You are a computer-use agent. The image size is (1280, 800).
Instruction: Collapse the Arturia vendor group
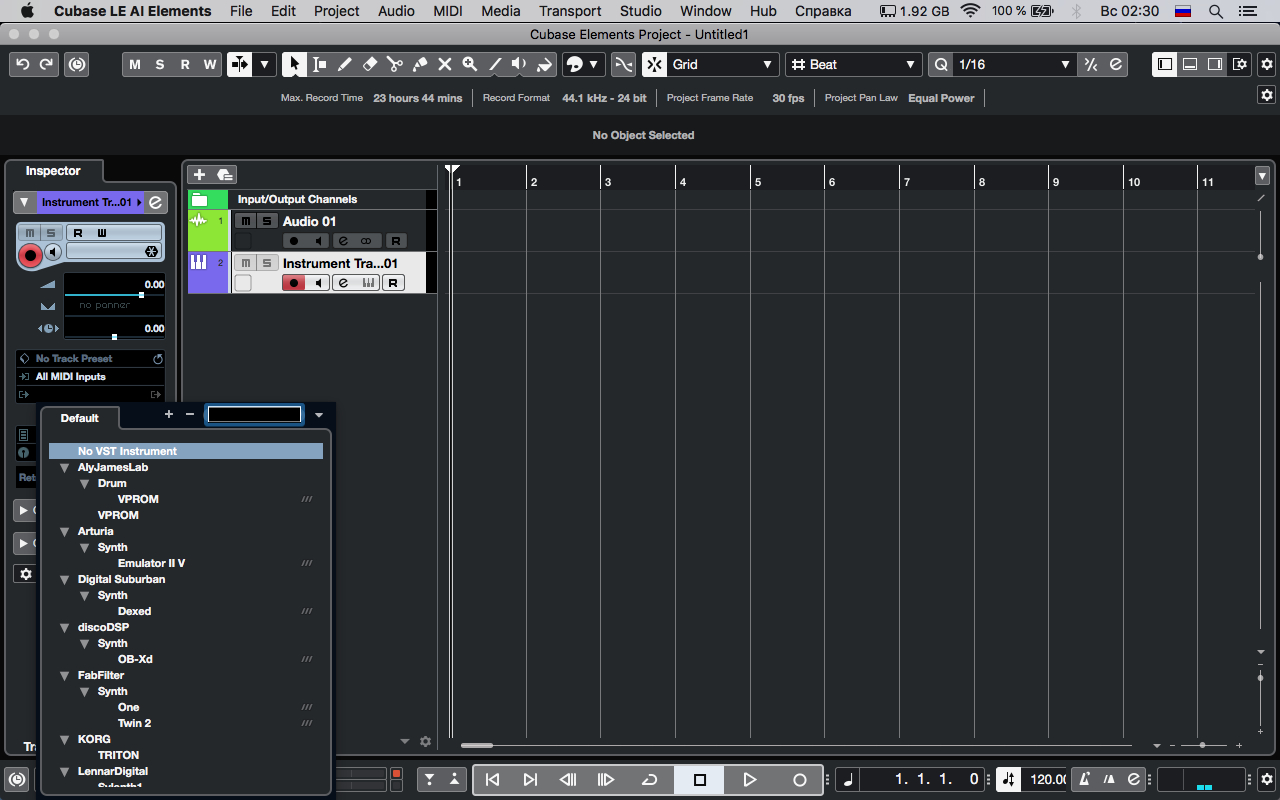[x=64, y=532]
